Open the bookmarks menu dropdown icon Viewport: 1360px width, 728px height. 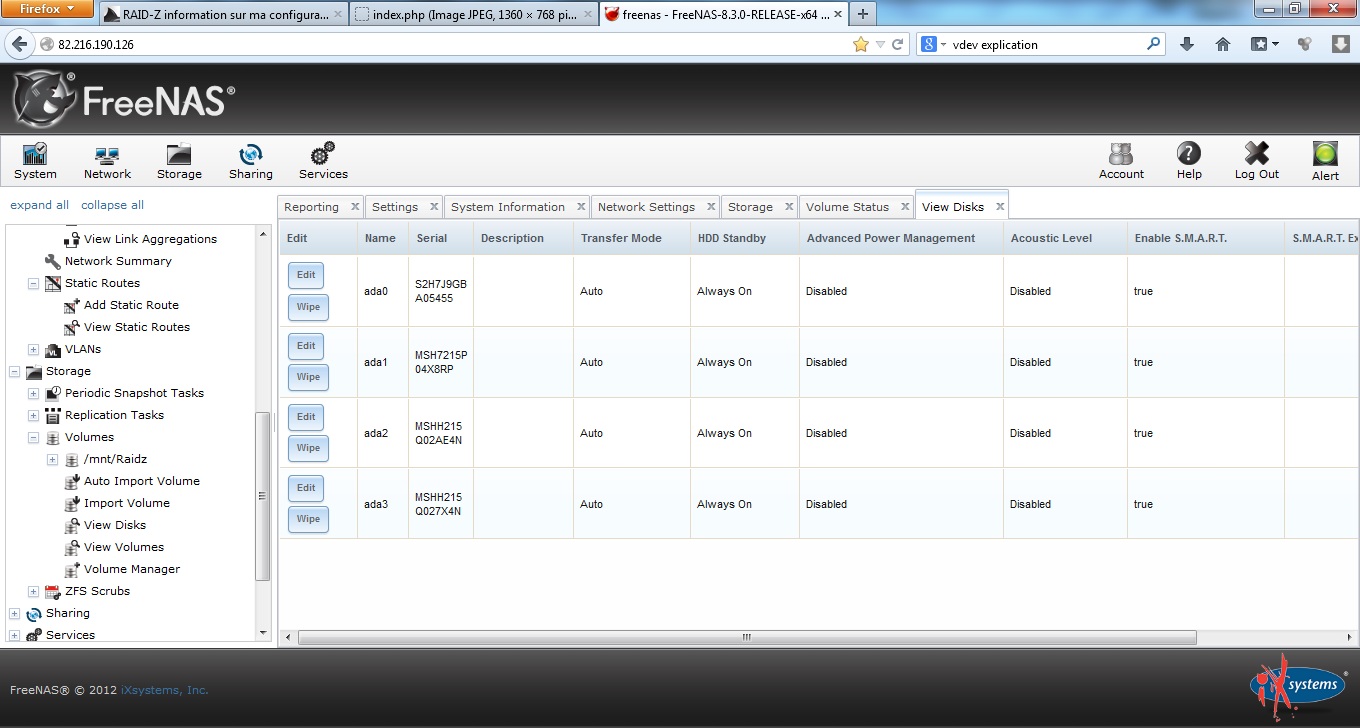point(1265,44)
